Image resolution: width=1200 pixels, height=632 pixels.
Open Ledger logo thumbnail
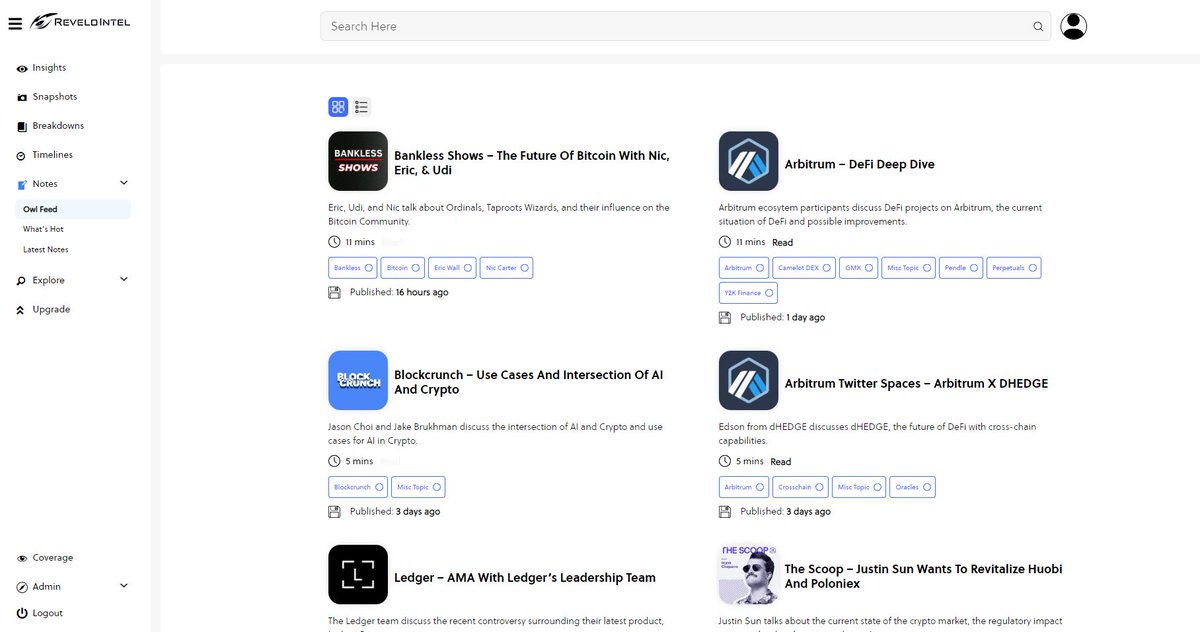(x=358, y=575)
